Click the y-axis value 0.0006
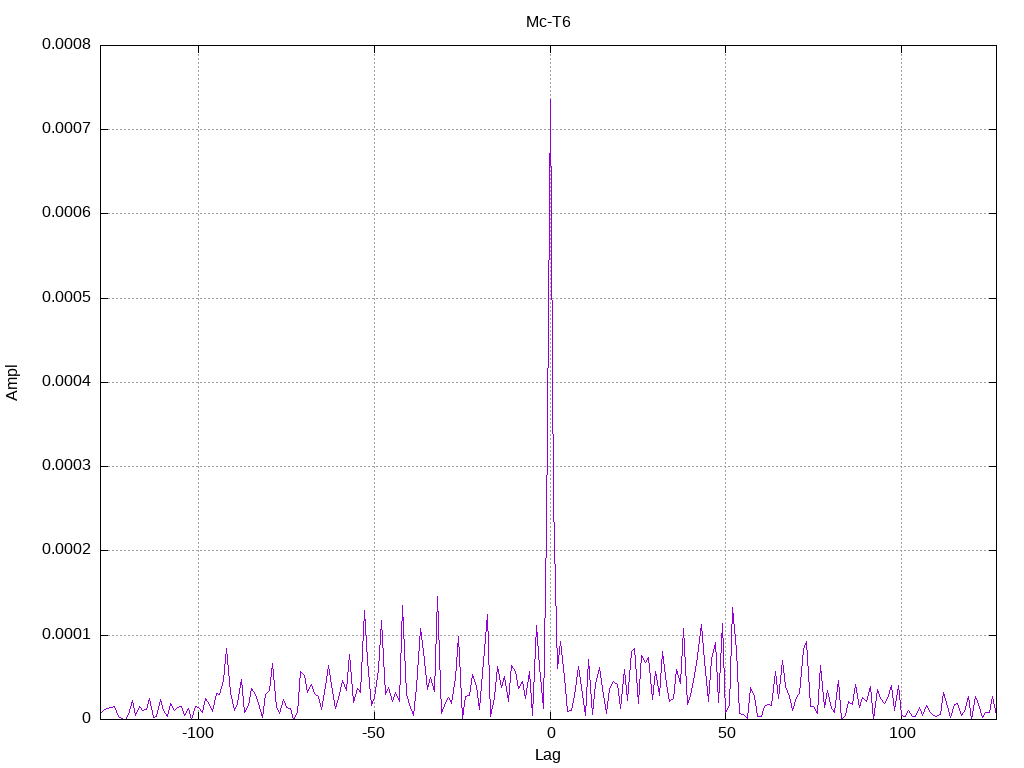 click(67, 213)
